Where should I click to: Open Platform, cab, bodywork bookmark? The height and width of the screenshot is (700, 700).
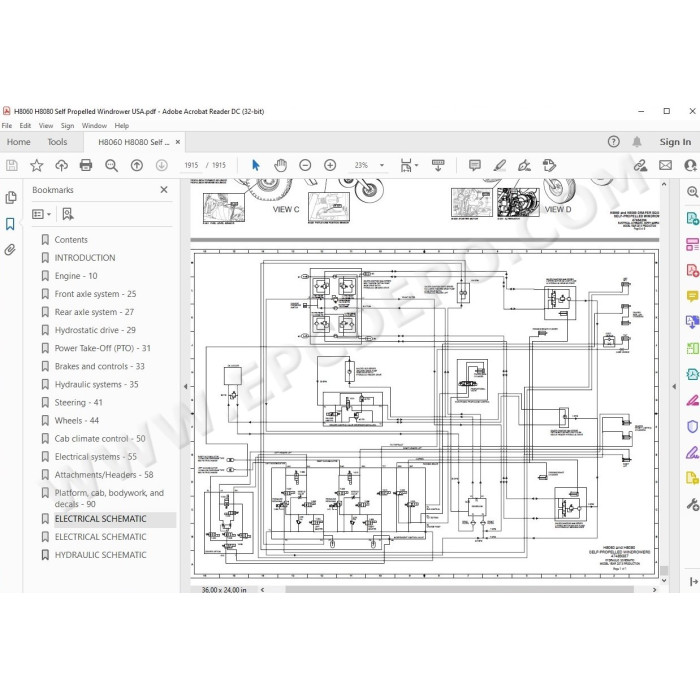coord(109,498)
